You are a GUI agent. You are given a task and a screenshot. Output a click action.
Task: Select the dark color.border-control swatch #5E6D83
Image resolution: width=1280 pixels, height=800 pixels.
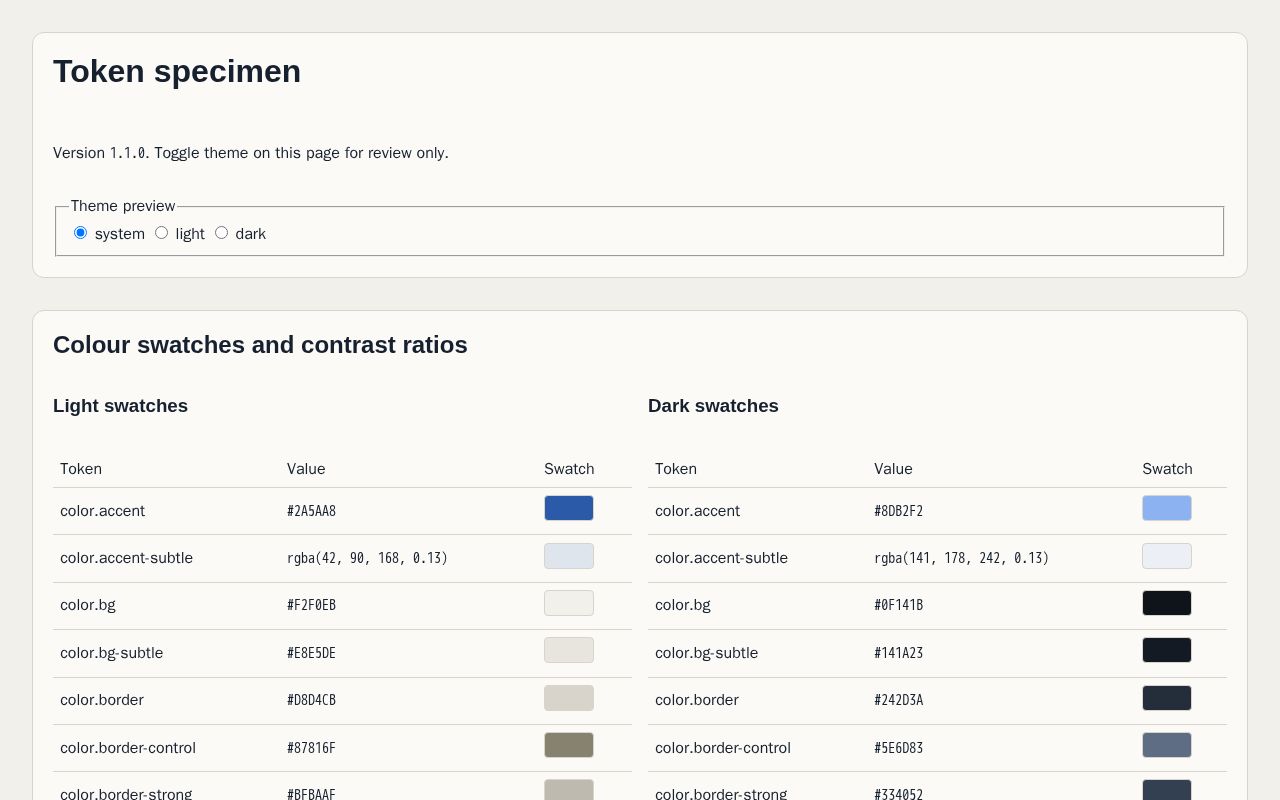pyautogui.click(x=1167, y=745)
